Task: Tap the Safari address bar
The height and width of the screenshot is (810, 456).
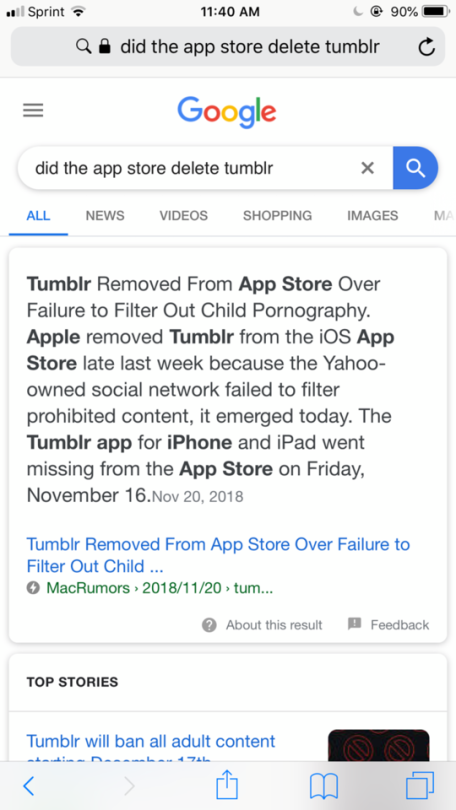Action: coord(228,47)
